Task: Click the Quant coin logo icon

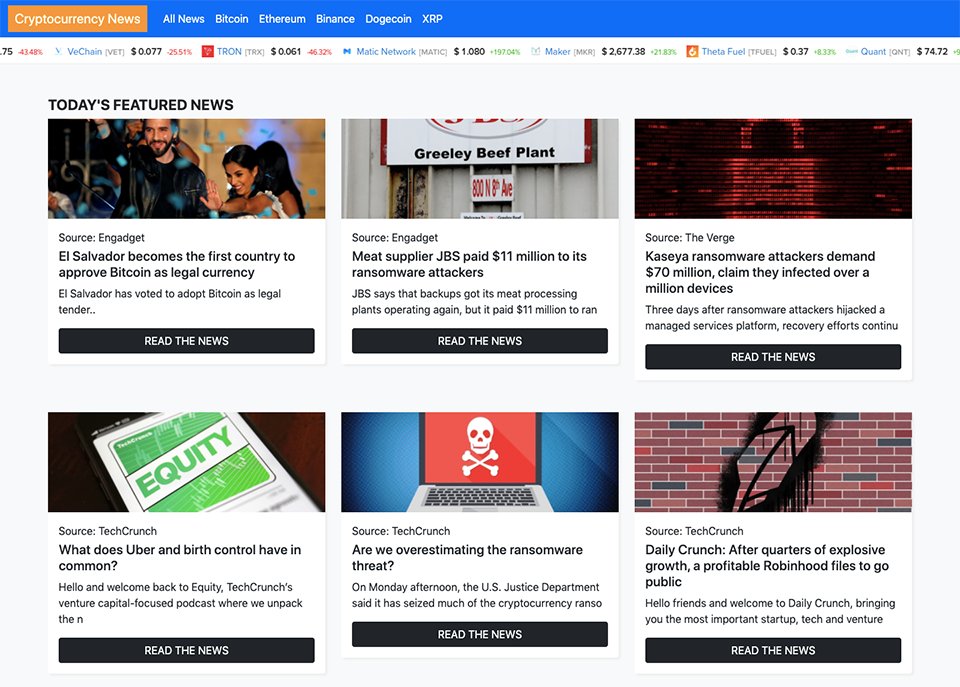Action: click(x=851, y=51)
